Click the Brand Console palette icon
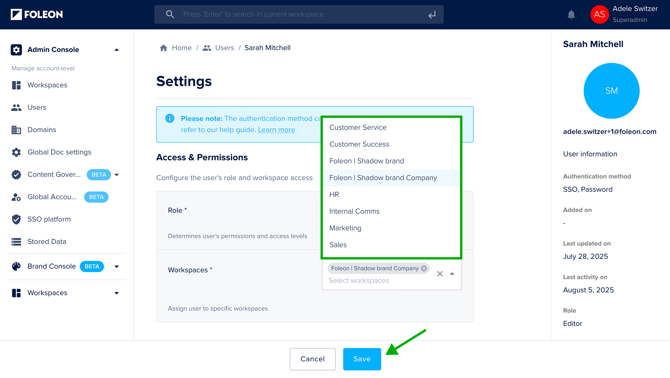670x378 pixels. pos(16,267)
